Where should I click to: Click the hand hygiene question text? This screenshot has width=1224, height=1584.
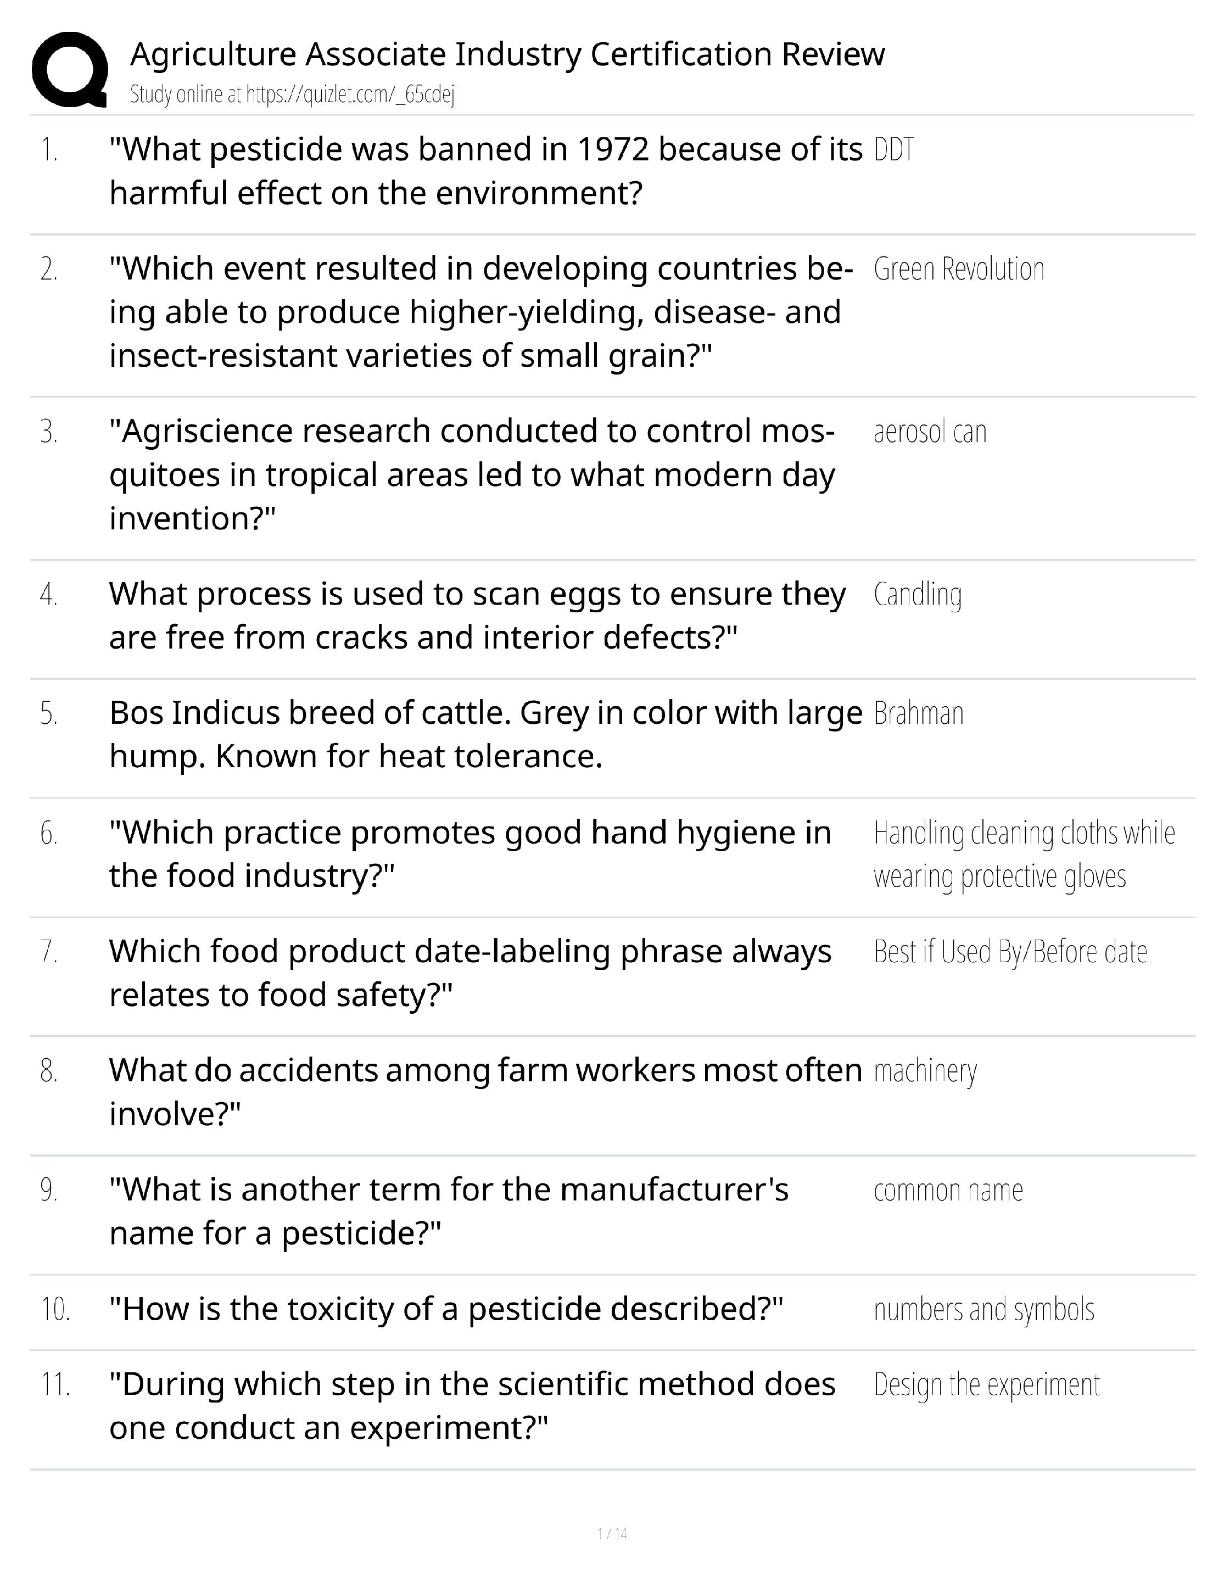(470, 854)
